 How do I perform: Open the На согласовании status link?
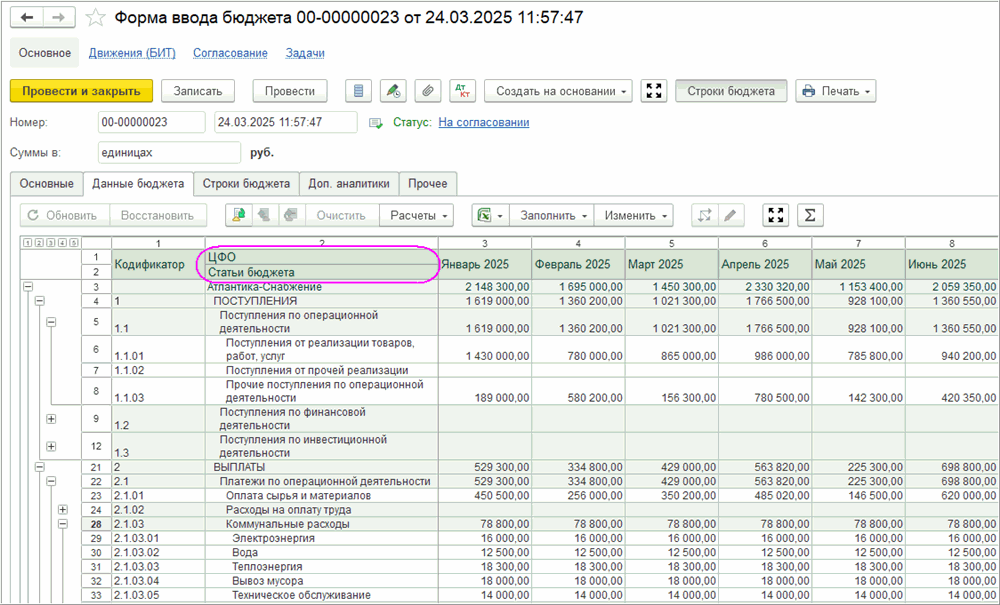(x=483, y=122)
